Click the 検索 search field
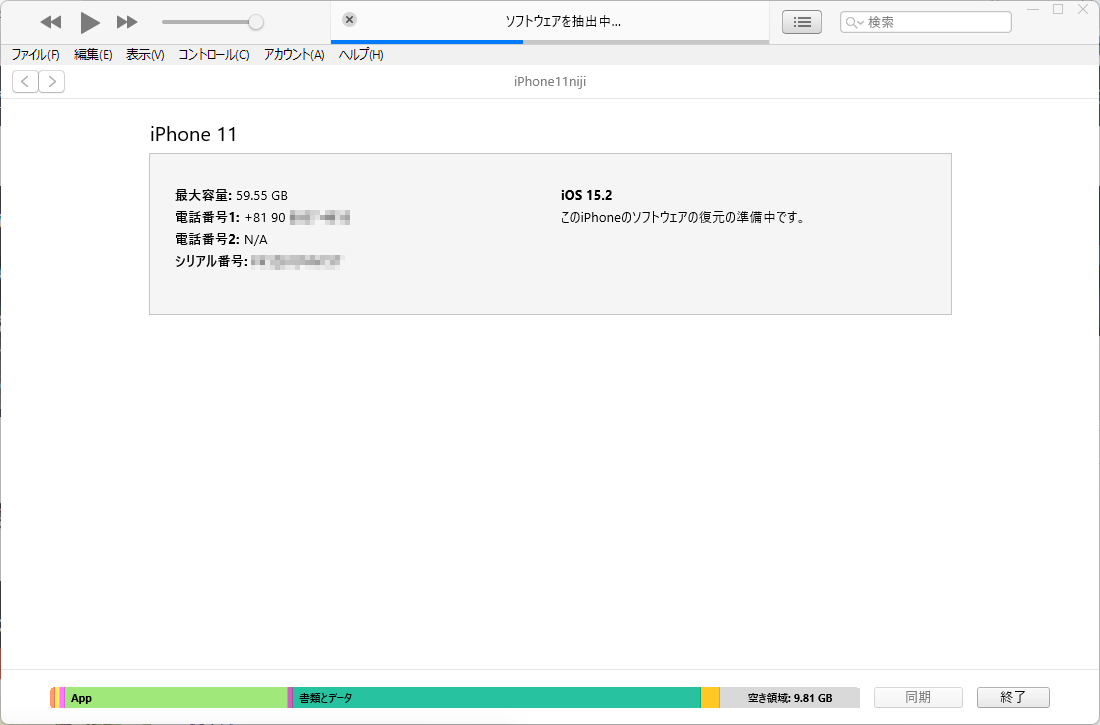Viewport: 1100px width, 725px height. 925,22
